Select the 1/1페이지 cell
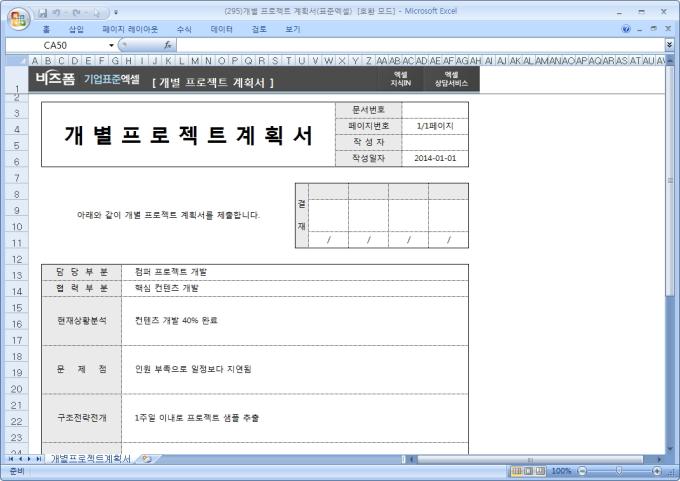The width and height of the screenshot is (680, 481). 435,126
